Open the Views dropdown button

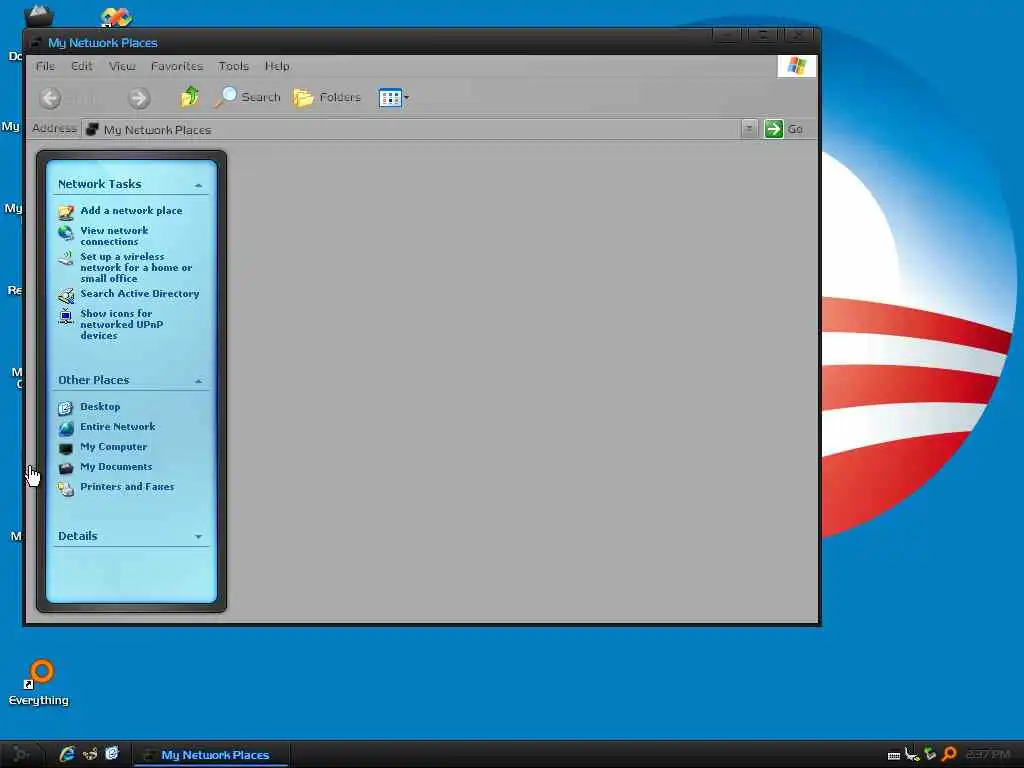point(394,98)
